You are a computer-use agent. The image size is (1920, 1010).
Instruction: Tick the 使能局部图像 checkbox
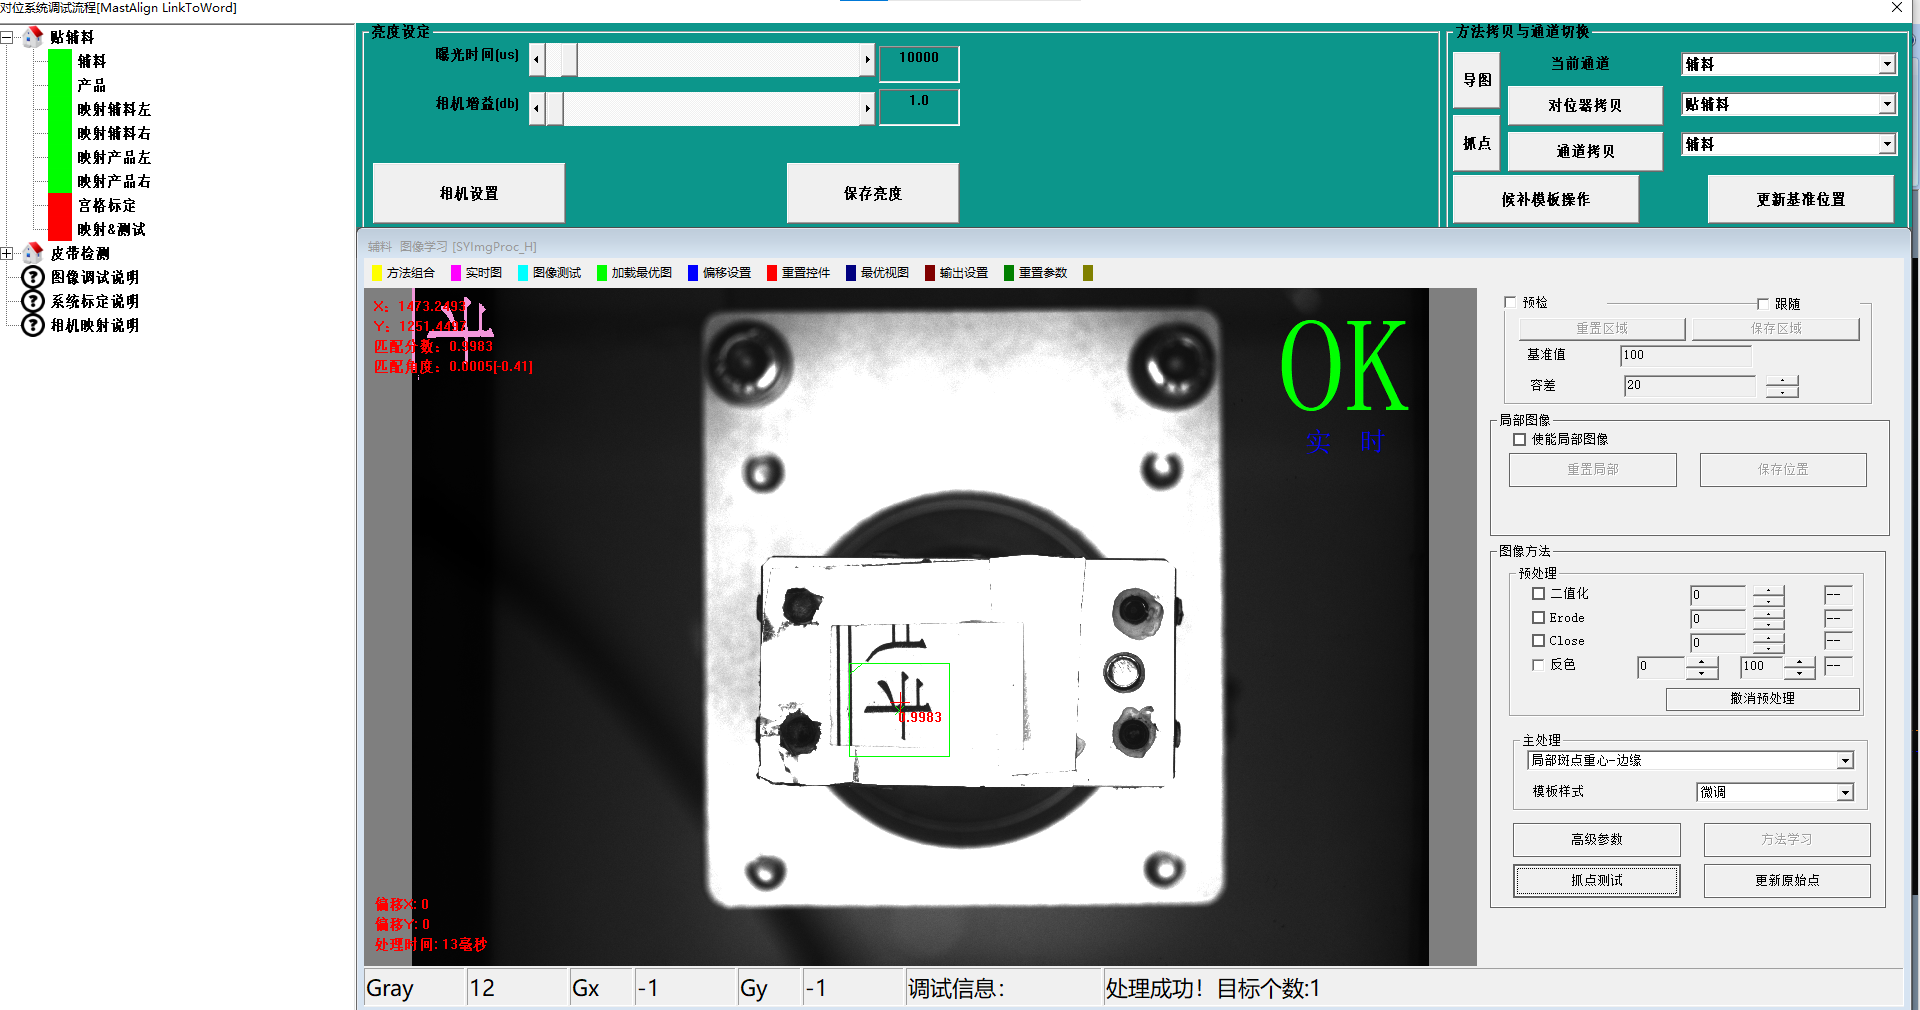[1520, 440]
